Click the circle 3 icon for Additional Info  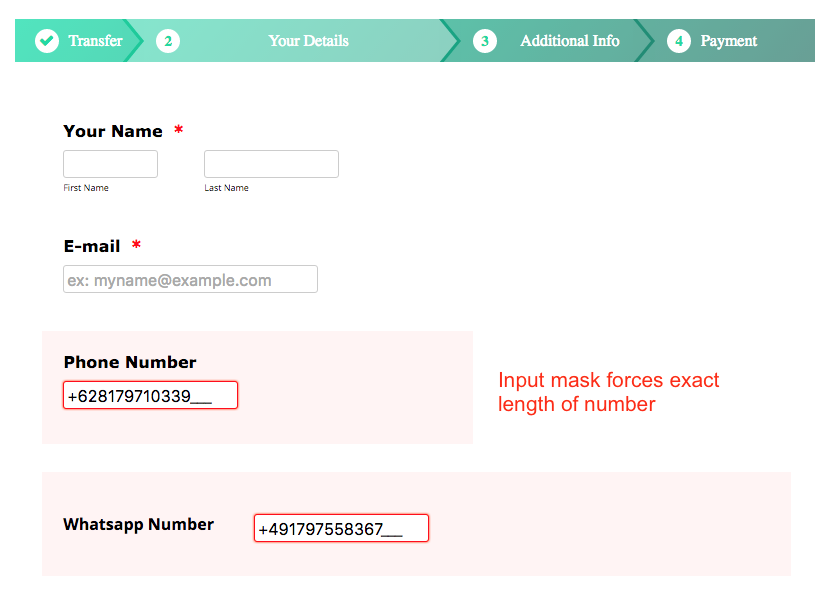click(485, 41)
